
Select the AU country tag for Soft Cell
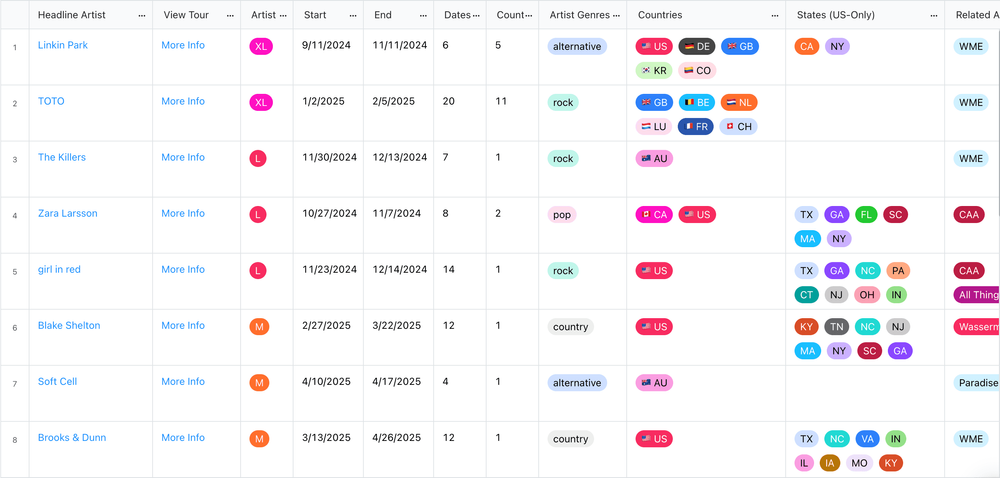[654, 383]
